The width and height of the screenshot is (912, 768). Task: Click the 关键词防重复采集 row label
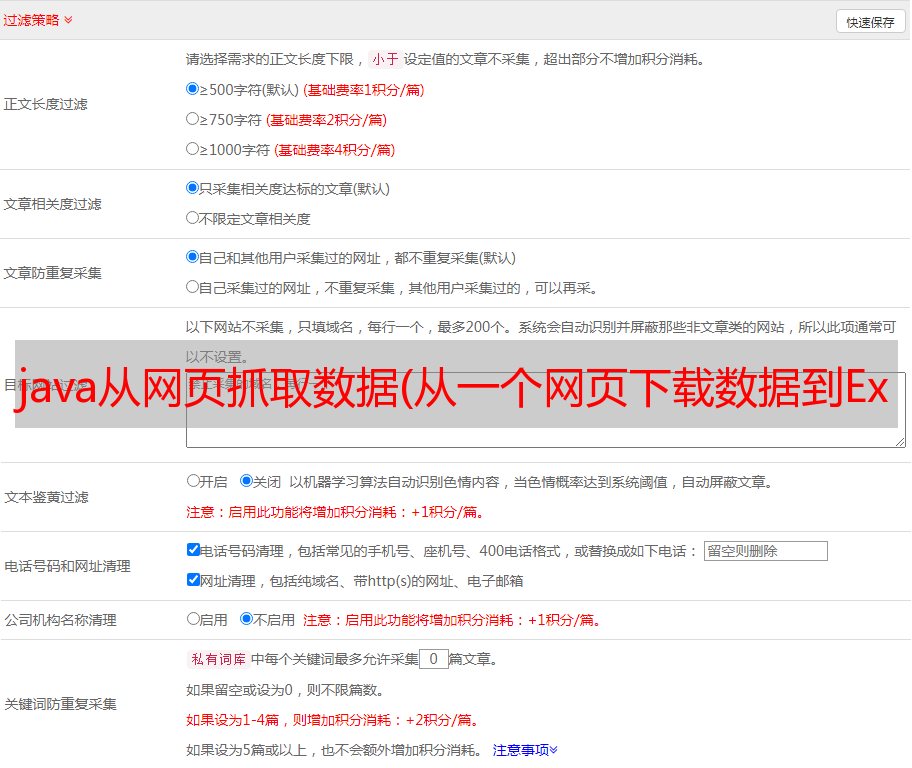60,705
